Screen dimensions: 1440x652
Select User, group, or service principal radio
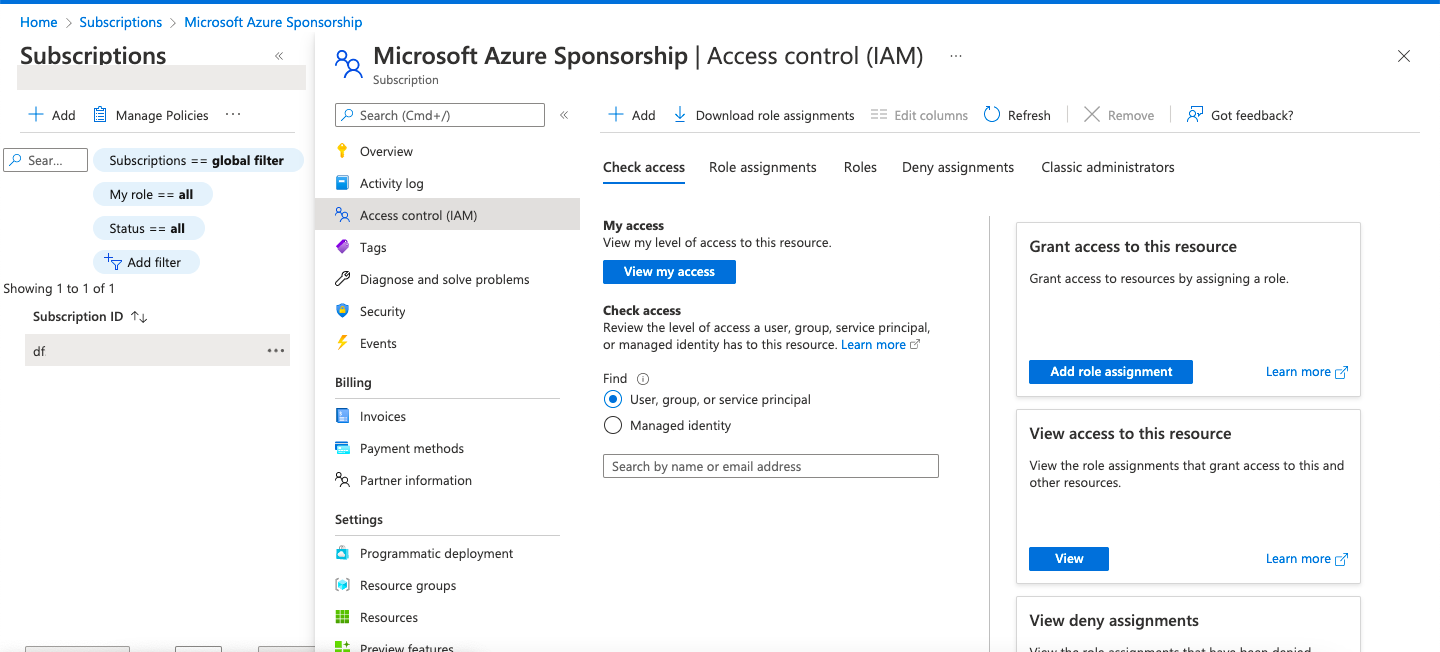(x=613, y=399)
